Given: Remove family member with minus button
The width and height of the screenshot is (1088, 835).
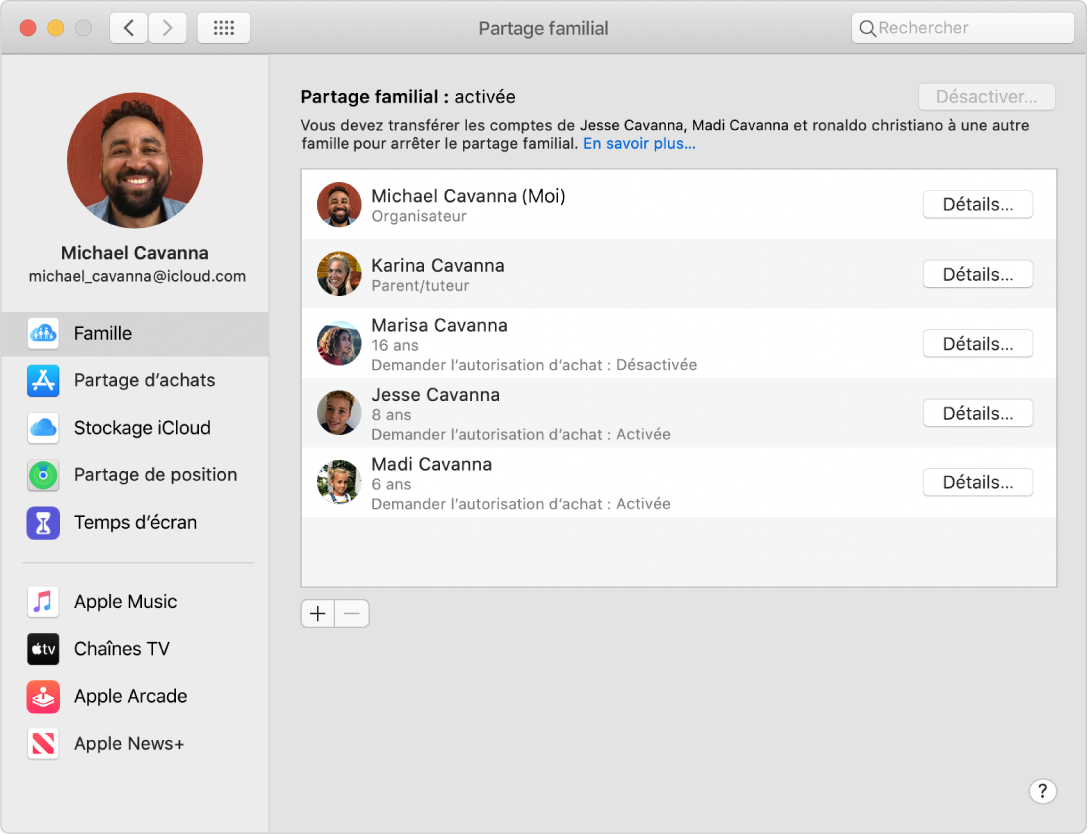Looking at the screenshot, I should pyautogui.click(x=352, y=614).
